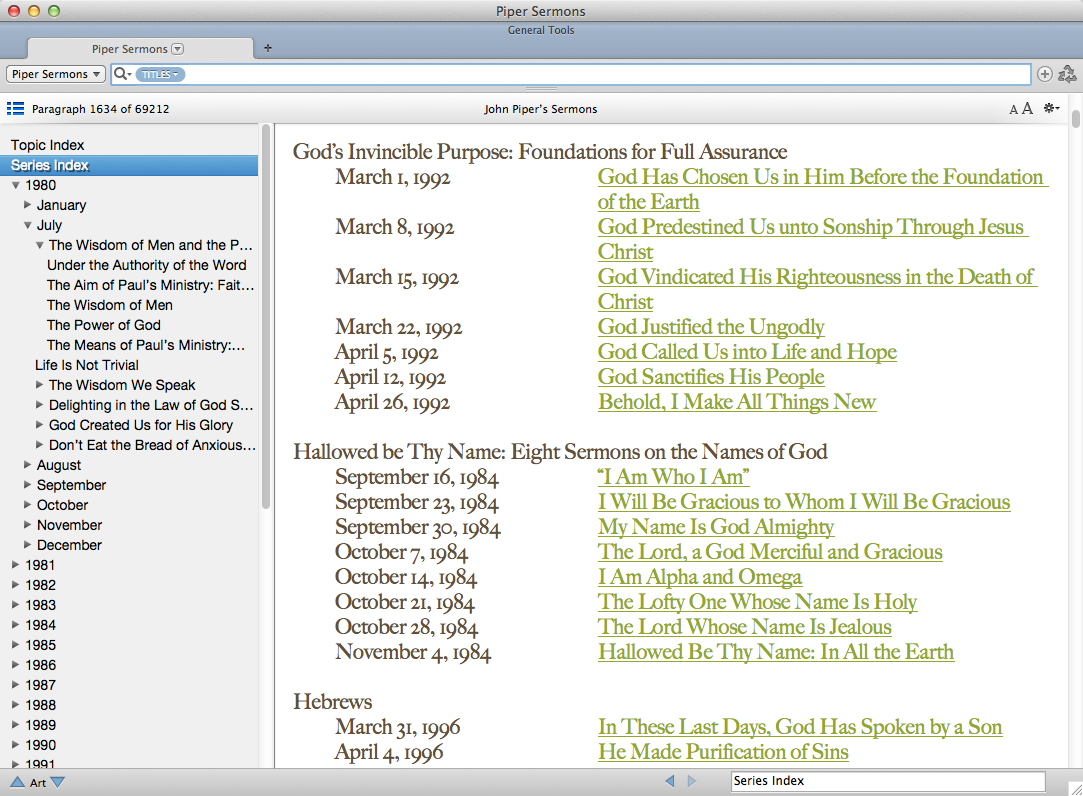Open He Made Purification of Sins link

[723, 752]
